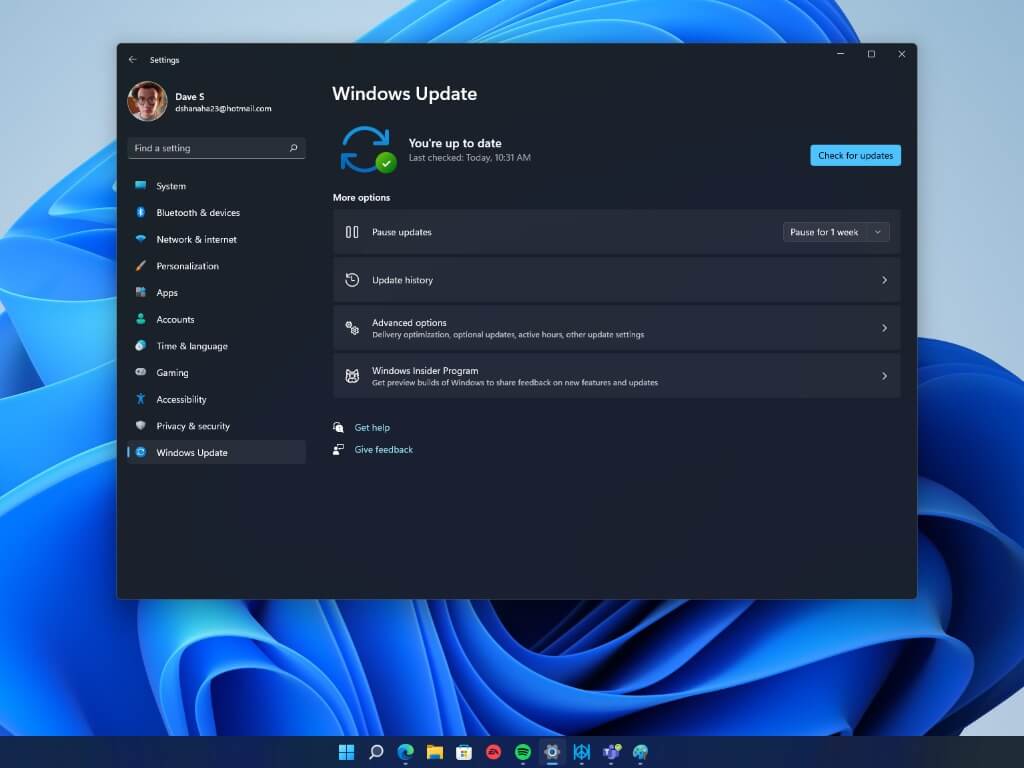This screenshot has height=768, width=1024.
Task: Open Accounts settings in the sidebar
Action: (216, 319)
